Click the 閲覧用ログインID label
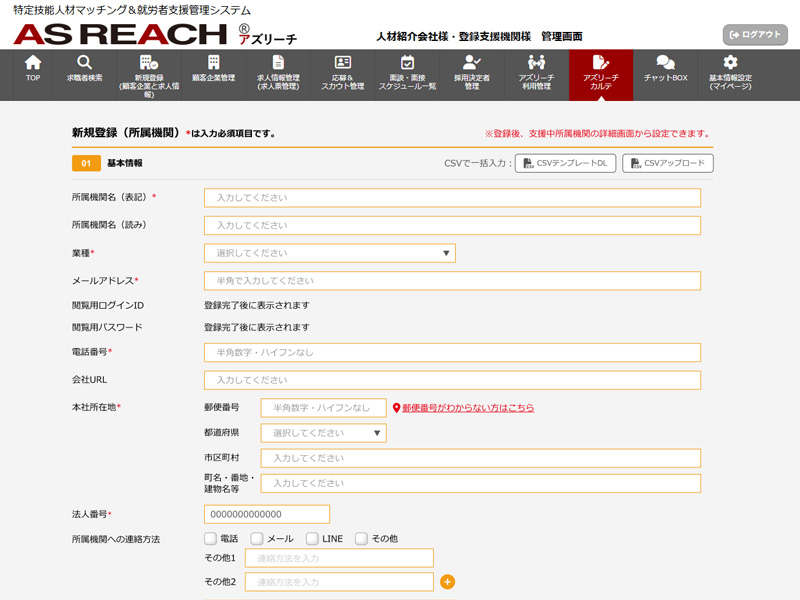This screenshot has height=600, width=800. [108, 305]
